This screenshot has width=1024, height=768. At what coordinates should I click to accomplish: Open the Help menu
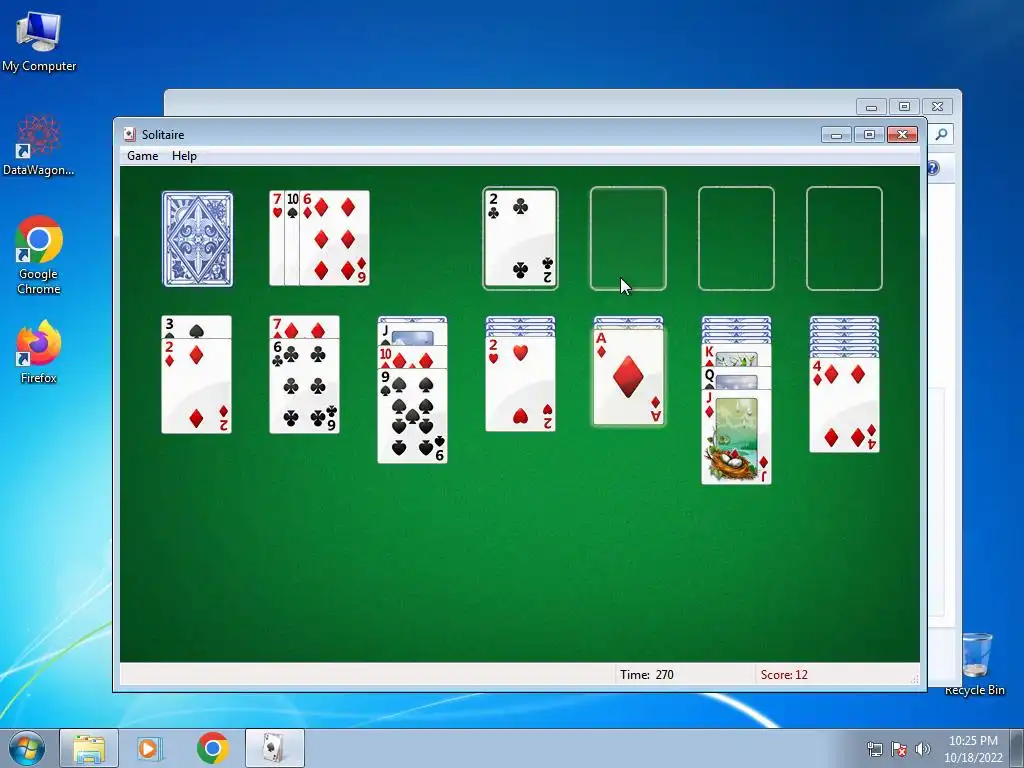[x=184, y=156]
